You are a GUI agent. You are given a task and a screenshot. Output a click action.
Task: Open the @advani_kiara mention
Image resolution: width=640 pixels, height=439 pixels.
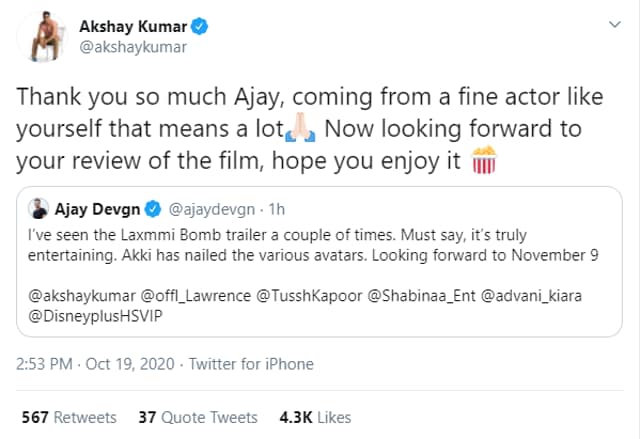point(531,295)
